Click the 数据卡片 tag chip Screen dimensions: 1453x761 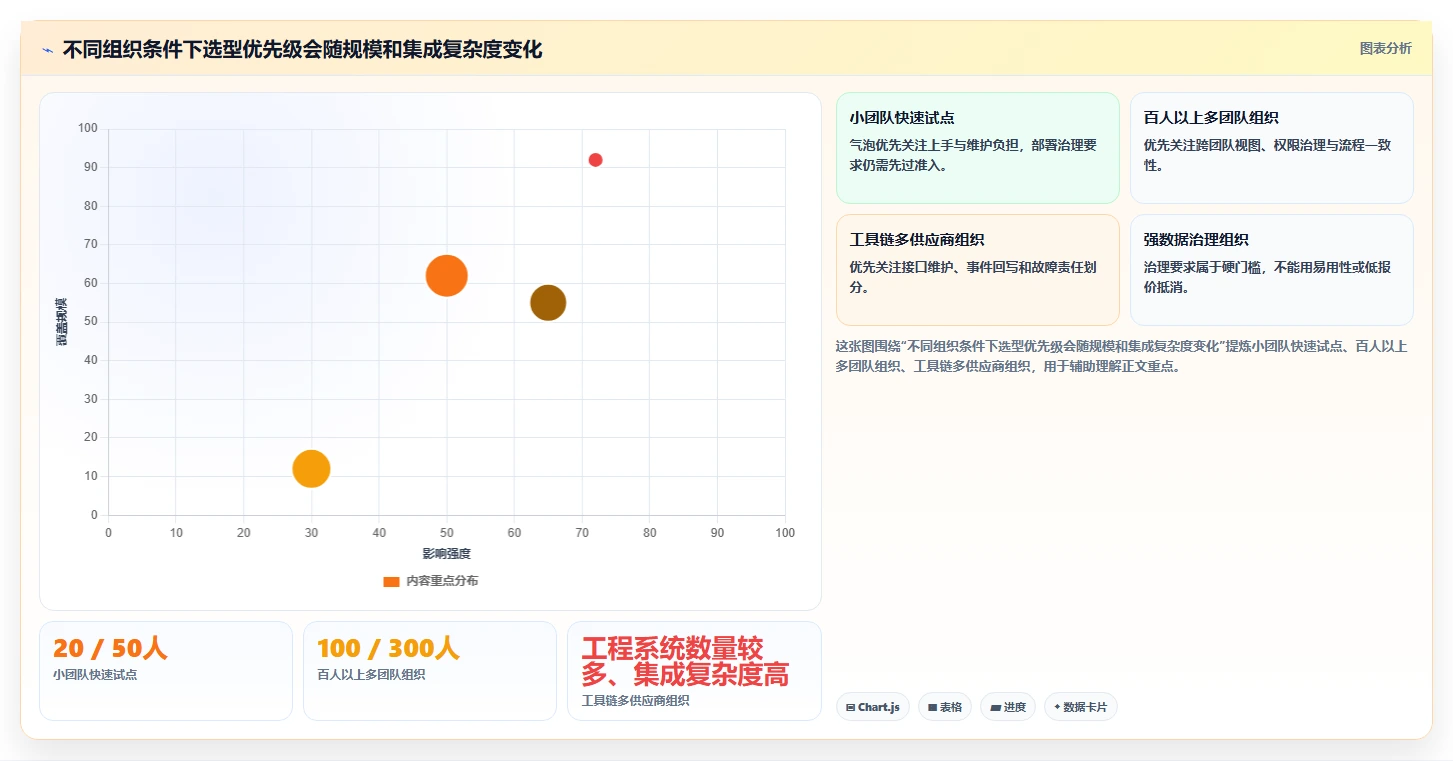[1080, 707]
